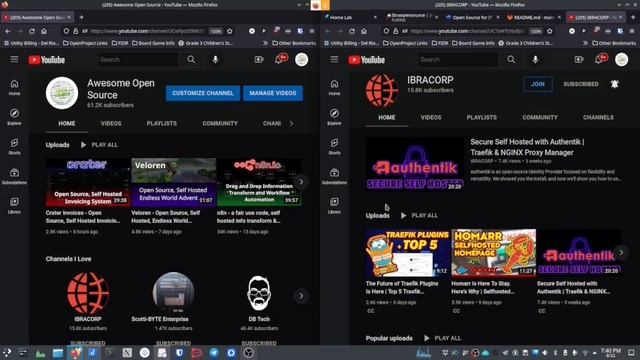
Task: Open application launcher in taskbar
Action: (7, 353)
